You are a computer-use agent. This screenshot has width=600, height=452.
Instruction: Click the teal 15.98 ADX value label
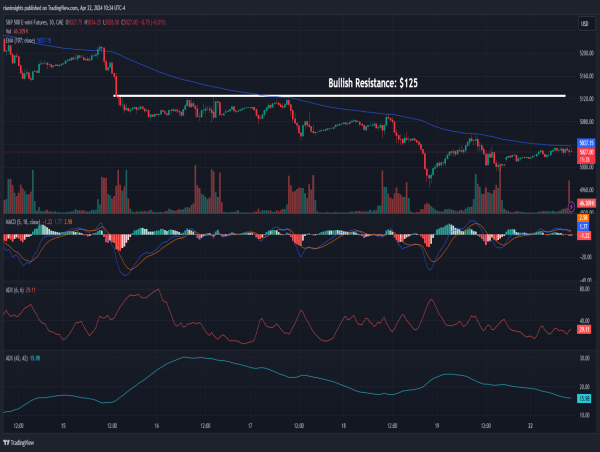pos(584,398)
